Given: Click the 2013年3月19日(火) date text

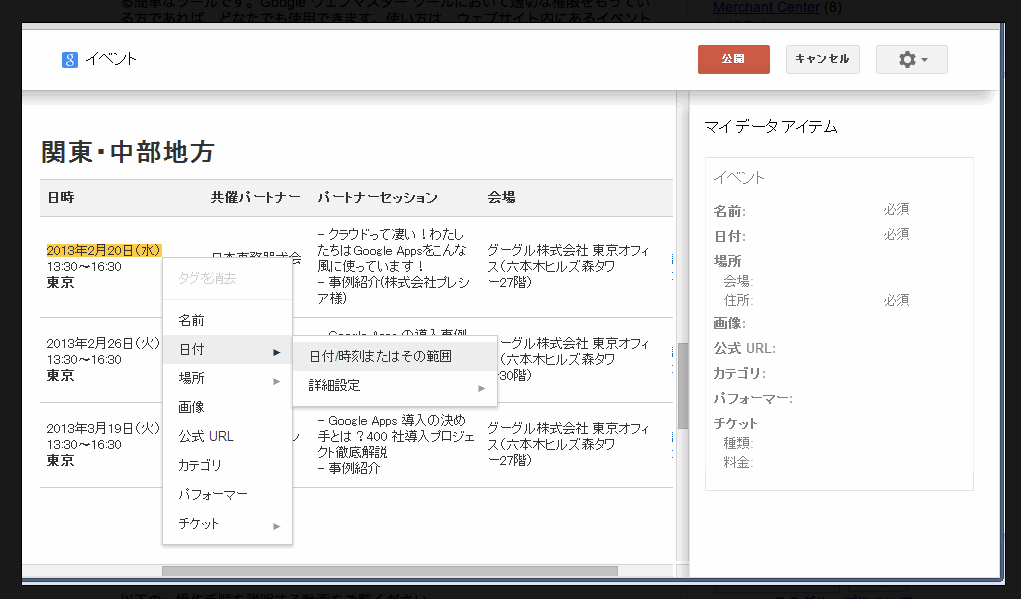Looking at the screenshot, I should pyautogui.click(x=103, y=428).
